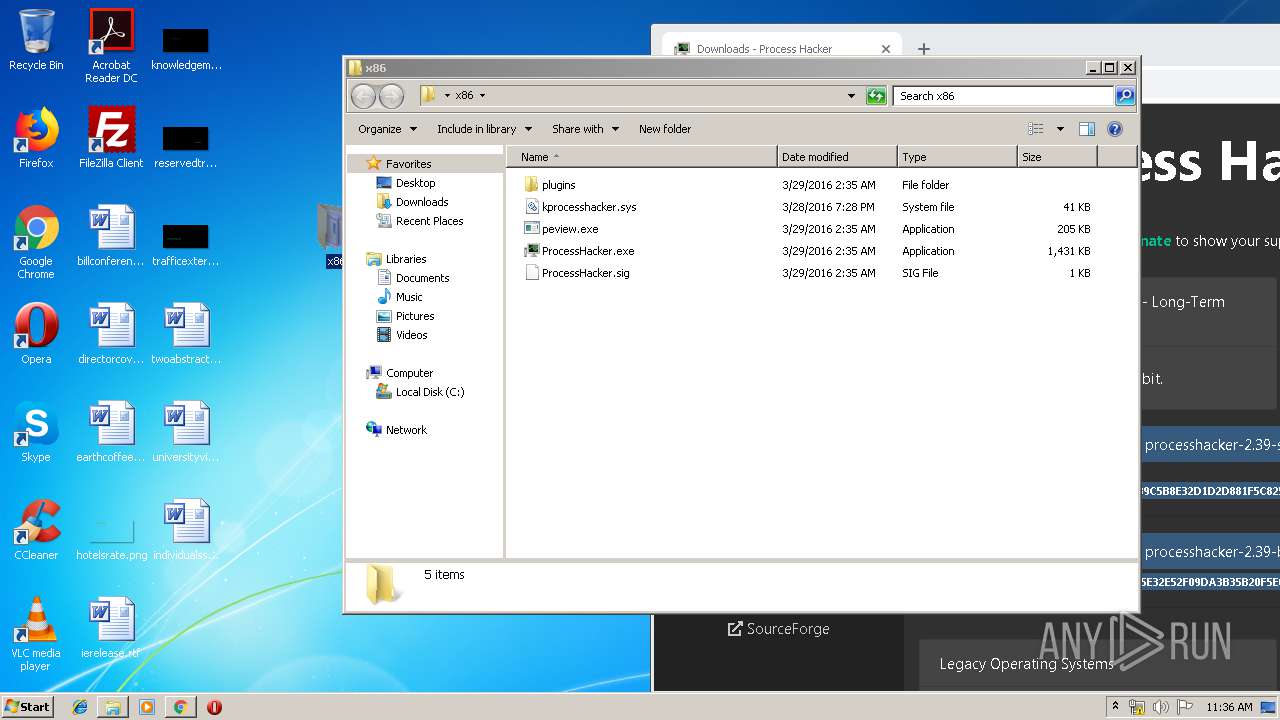
Task: Open Google Chrome desktop shortcut
Action: [36, 242]
